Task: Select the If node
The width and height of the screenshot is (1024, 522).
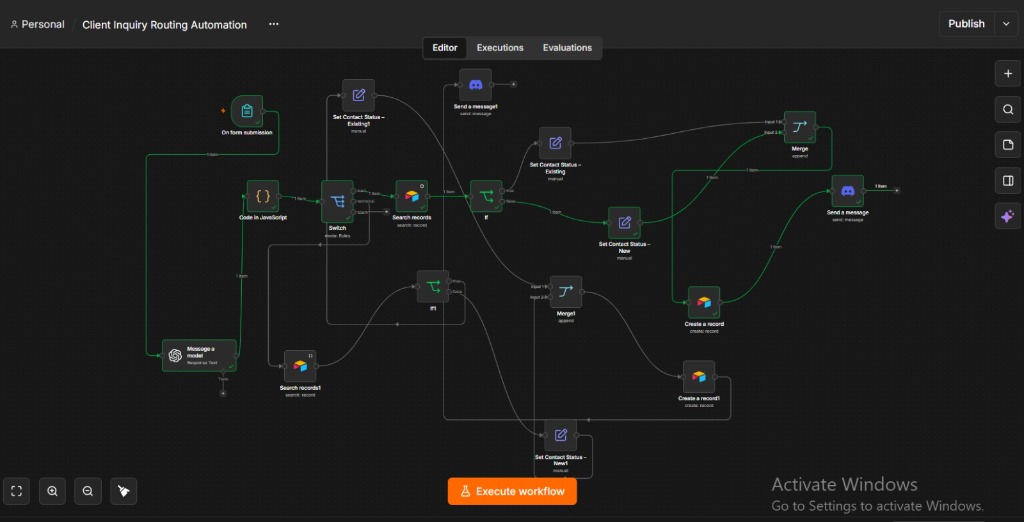Action: [487, 196]
